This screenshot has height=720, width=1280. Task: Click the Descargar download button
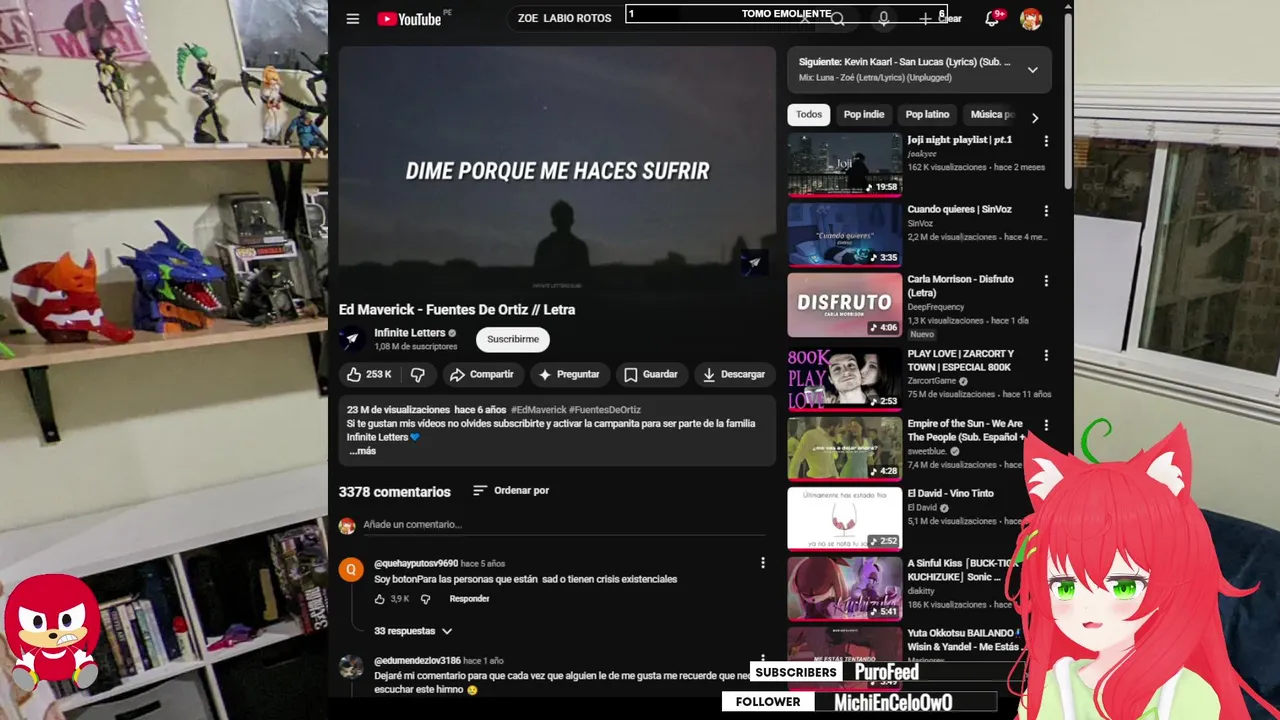point(734,374)
